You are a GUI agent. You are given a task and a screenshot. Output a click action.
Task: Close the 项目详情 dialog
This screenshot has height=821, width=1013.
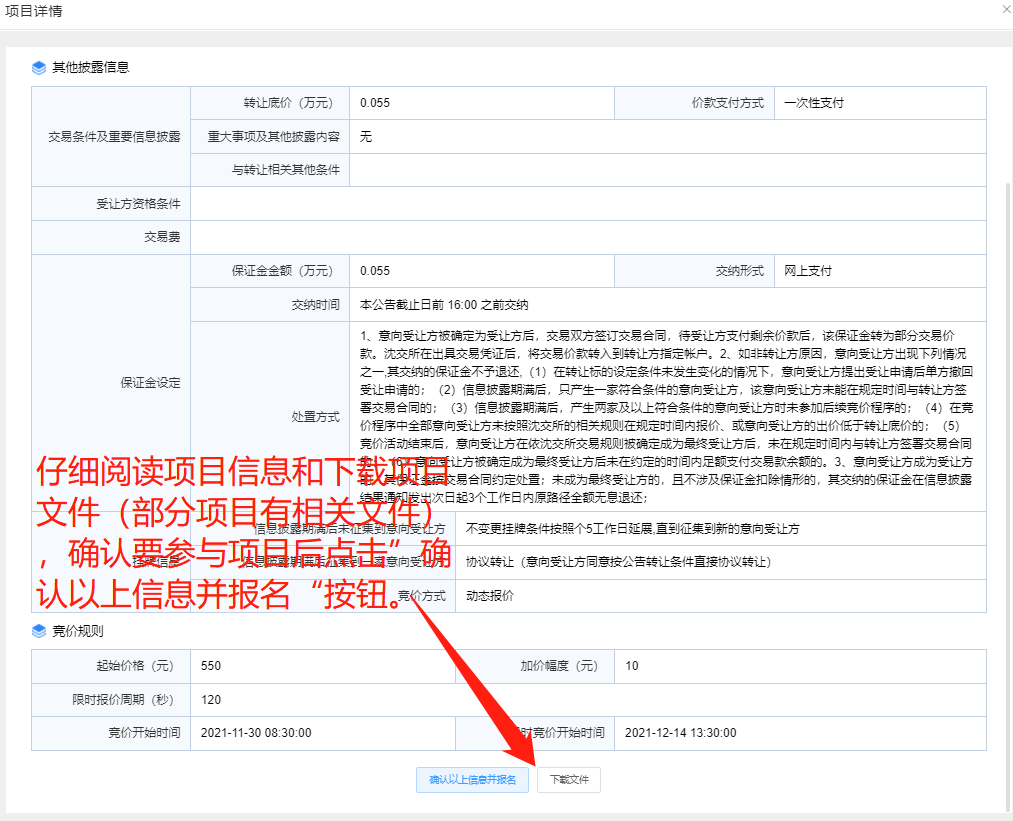pos(1005,8)
